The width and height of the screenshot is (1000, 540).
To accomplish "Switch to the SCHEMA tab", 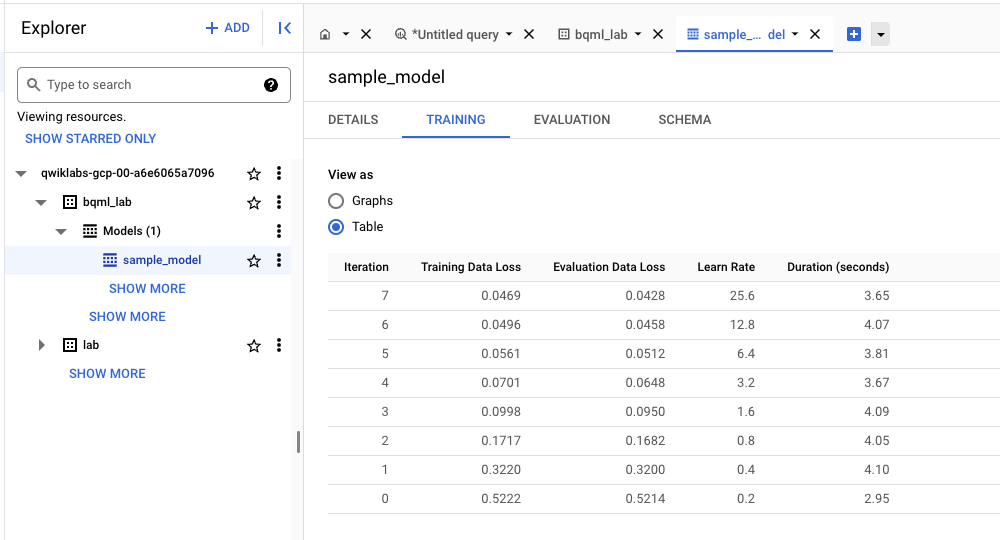I will click(x=684, y=120).
